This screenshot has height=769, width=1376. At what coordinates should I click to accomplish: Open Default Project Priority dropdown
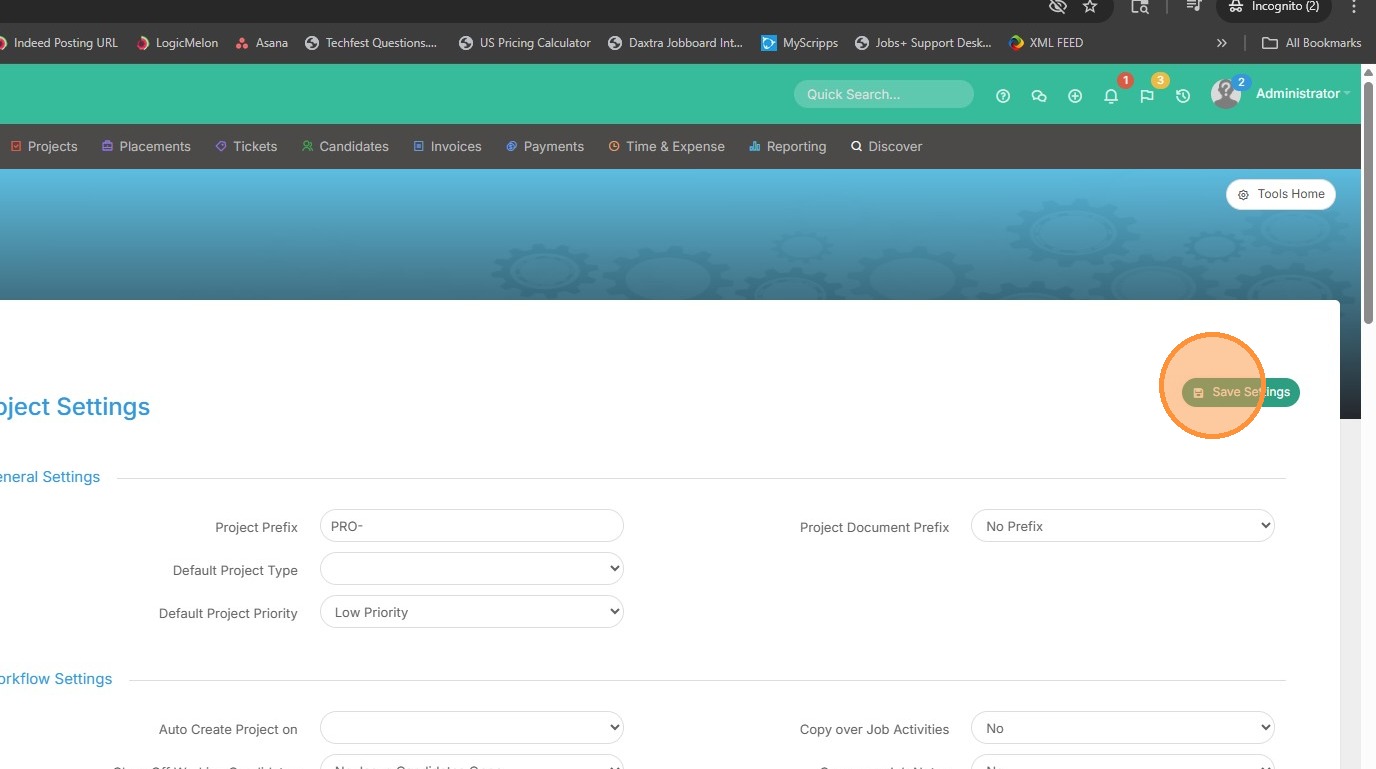[x=472, y=612]
